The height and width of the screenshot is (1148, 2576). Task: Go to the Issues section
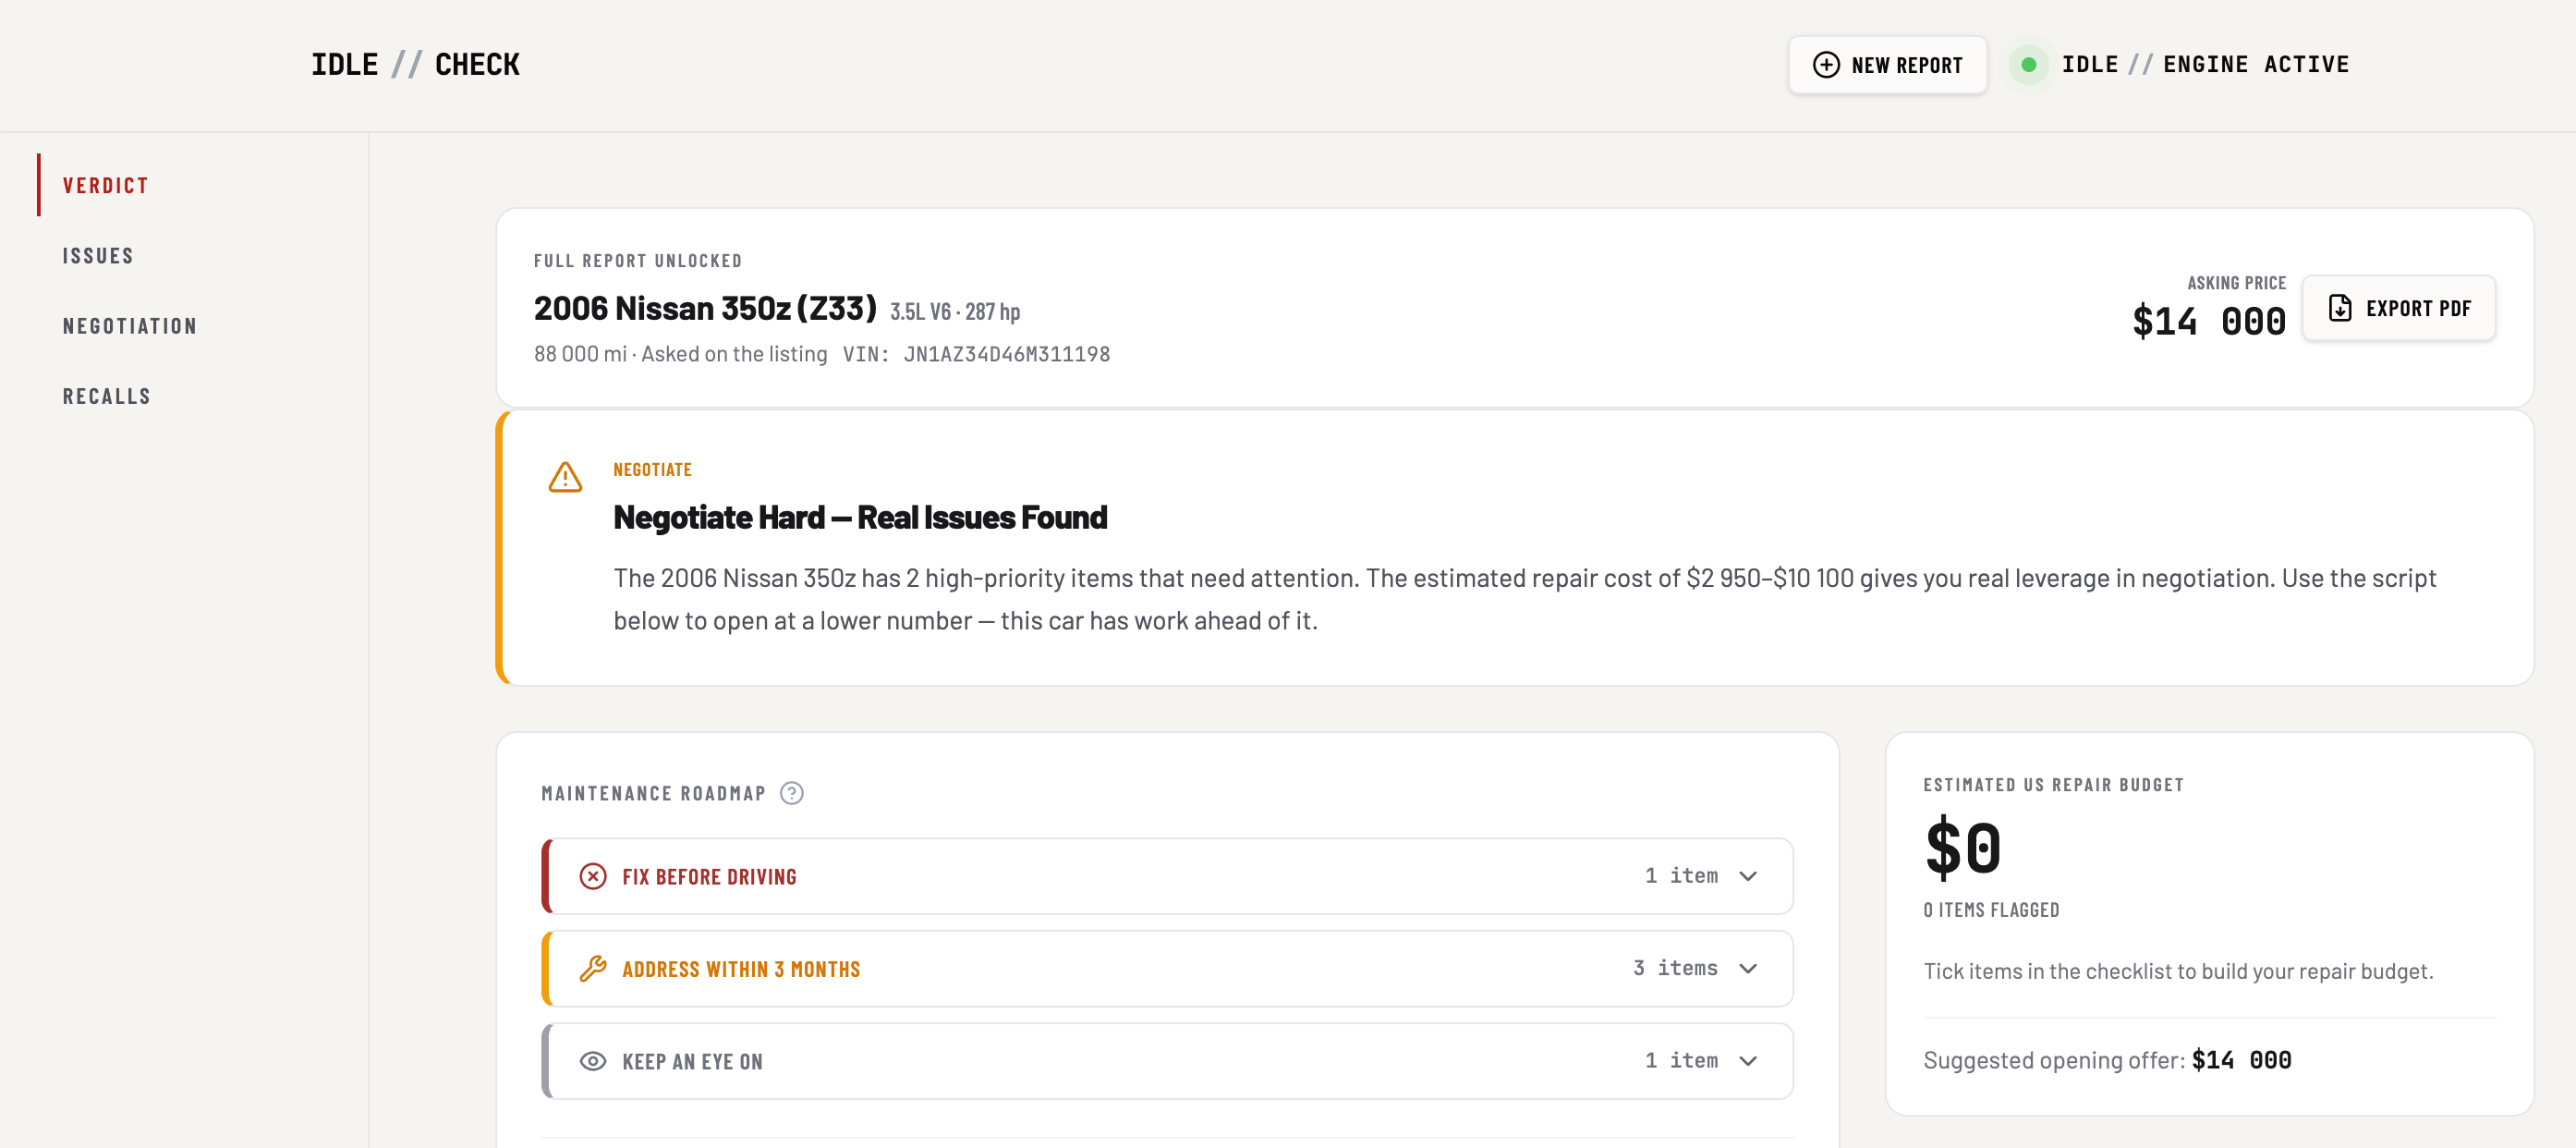[x=98, y=255]
